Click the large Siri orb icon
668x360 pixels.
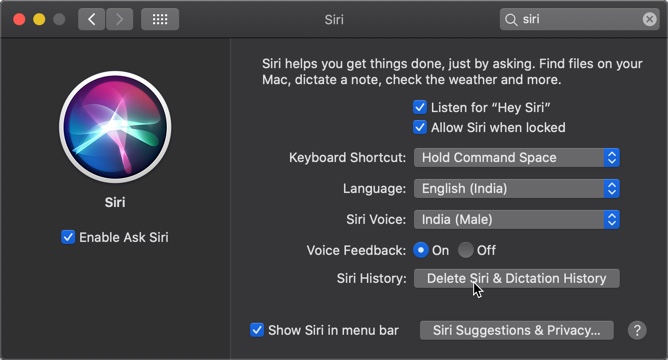(x=115, y=127)
